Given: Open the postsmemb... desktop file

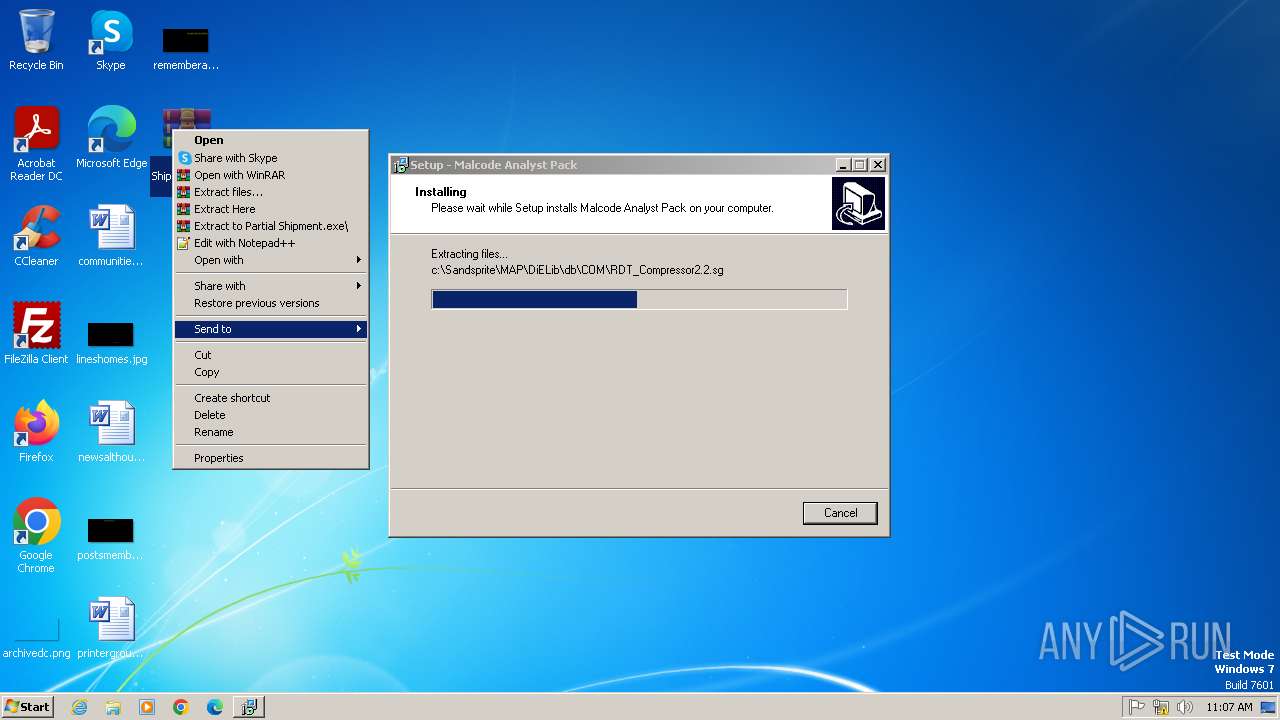Looking at the screenshot, I should (x=111, y=537).
